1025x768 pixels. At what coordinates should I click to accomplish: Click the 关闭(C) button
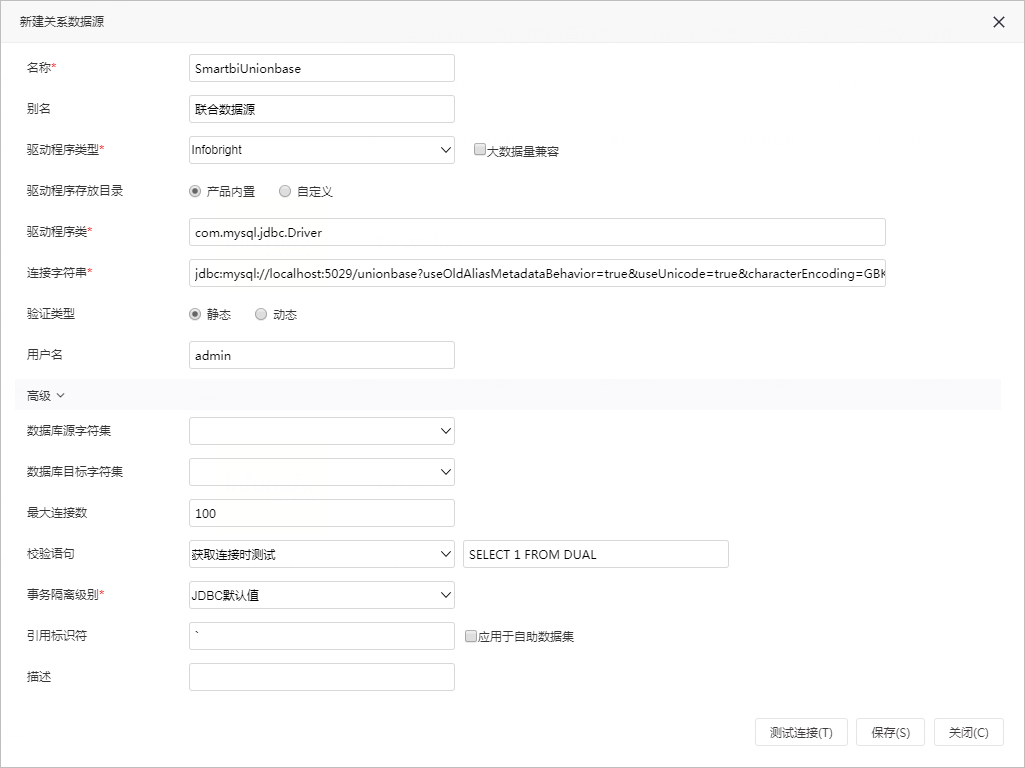[x=968, y=733]
